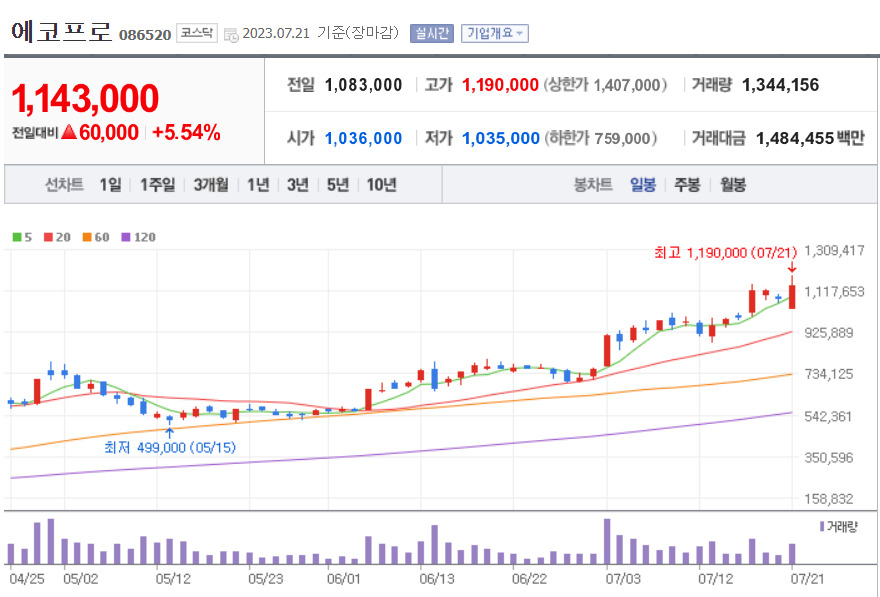The height and width of the screenshot is (597, 880).
Task: Click the orange 60-day moving average swatch
Action: coord(87,237)
